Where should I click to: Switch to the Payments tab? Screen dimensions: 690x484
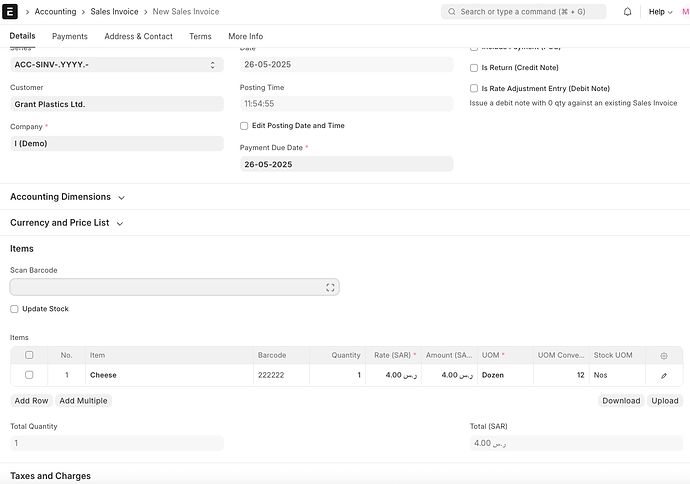pos(70,37)
